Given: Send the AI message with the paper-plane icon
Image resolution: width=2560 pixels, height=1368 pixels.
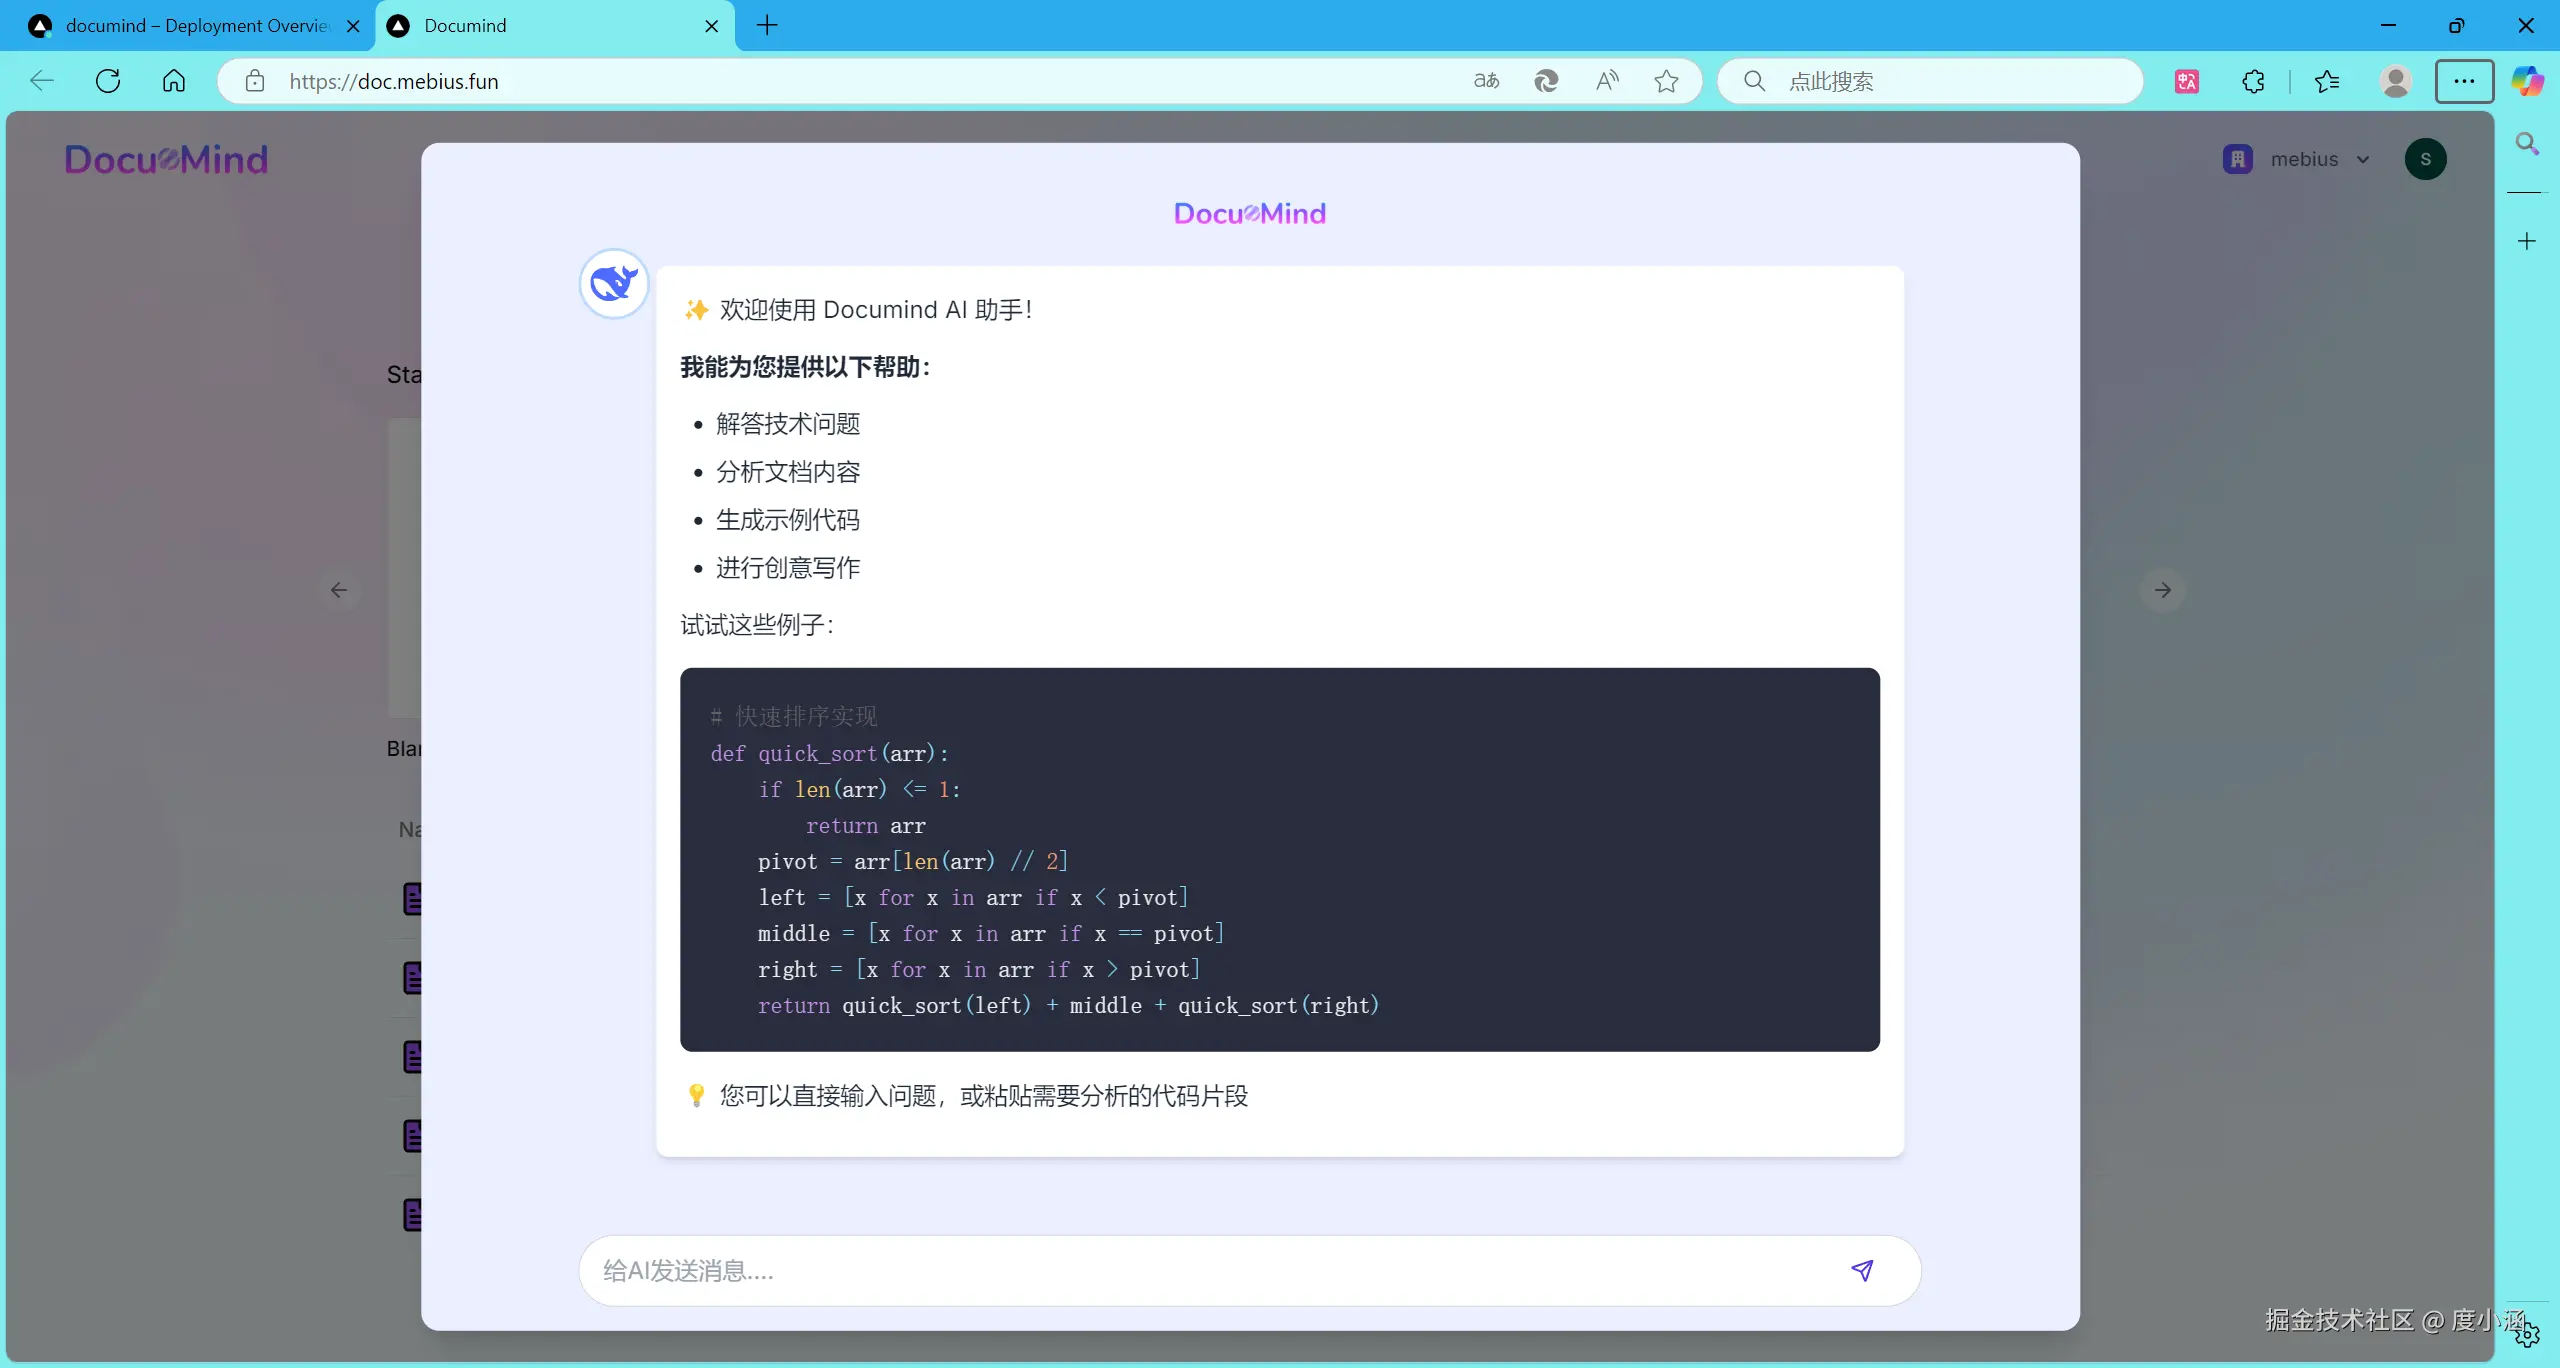Looking at the screenshot, I should point(1861,1270).
